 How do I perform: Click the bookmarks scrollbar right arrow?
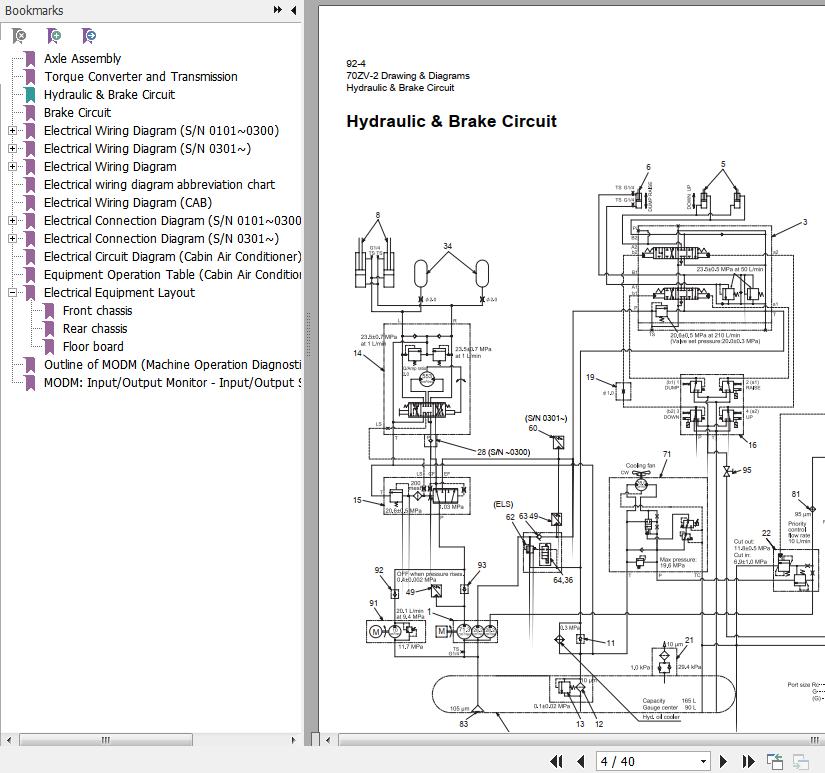click(294, 740)
